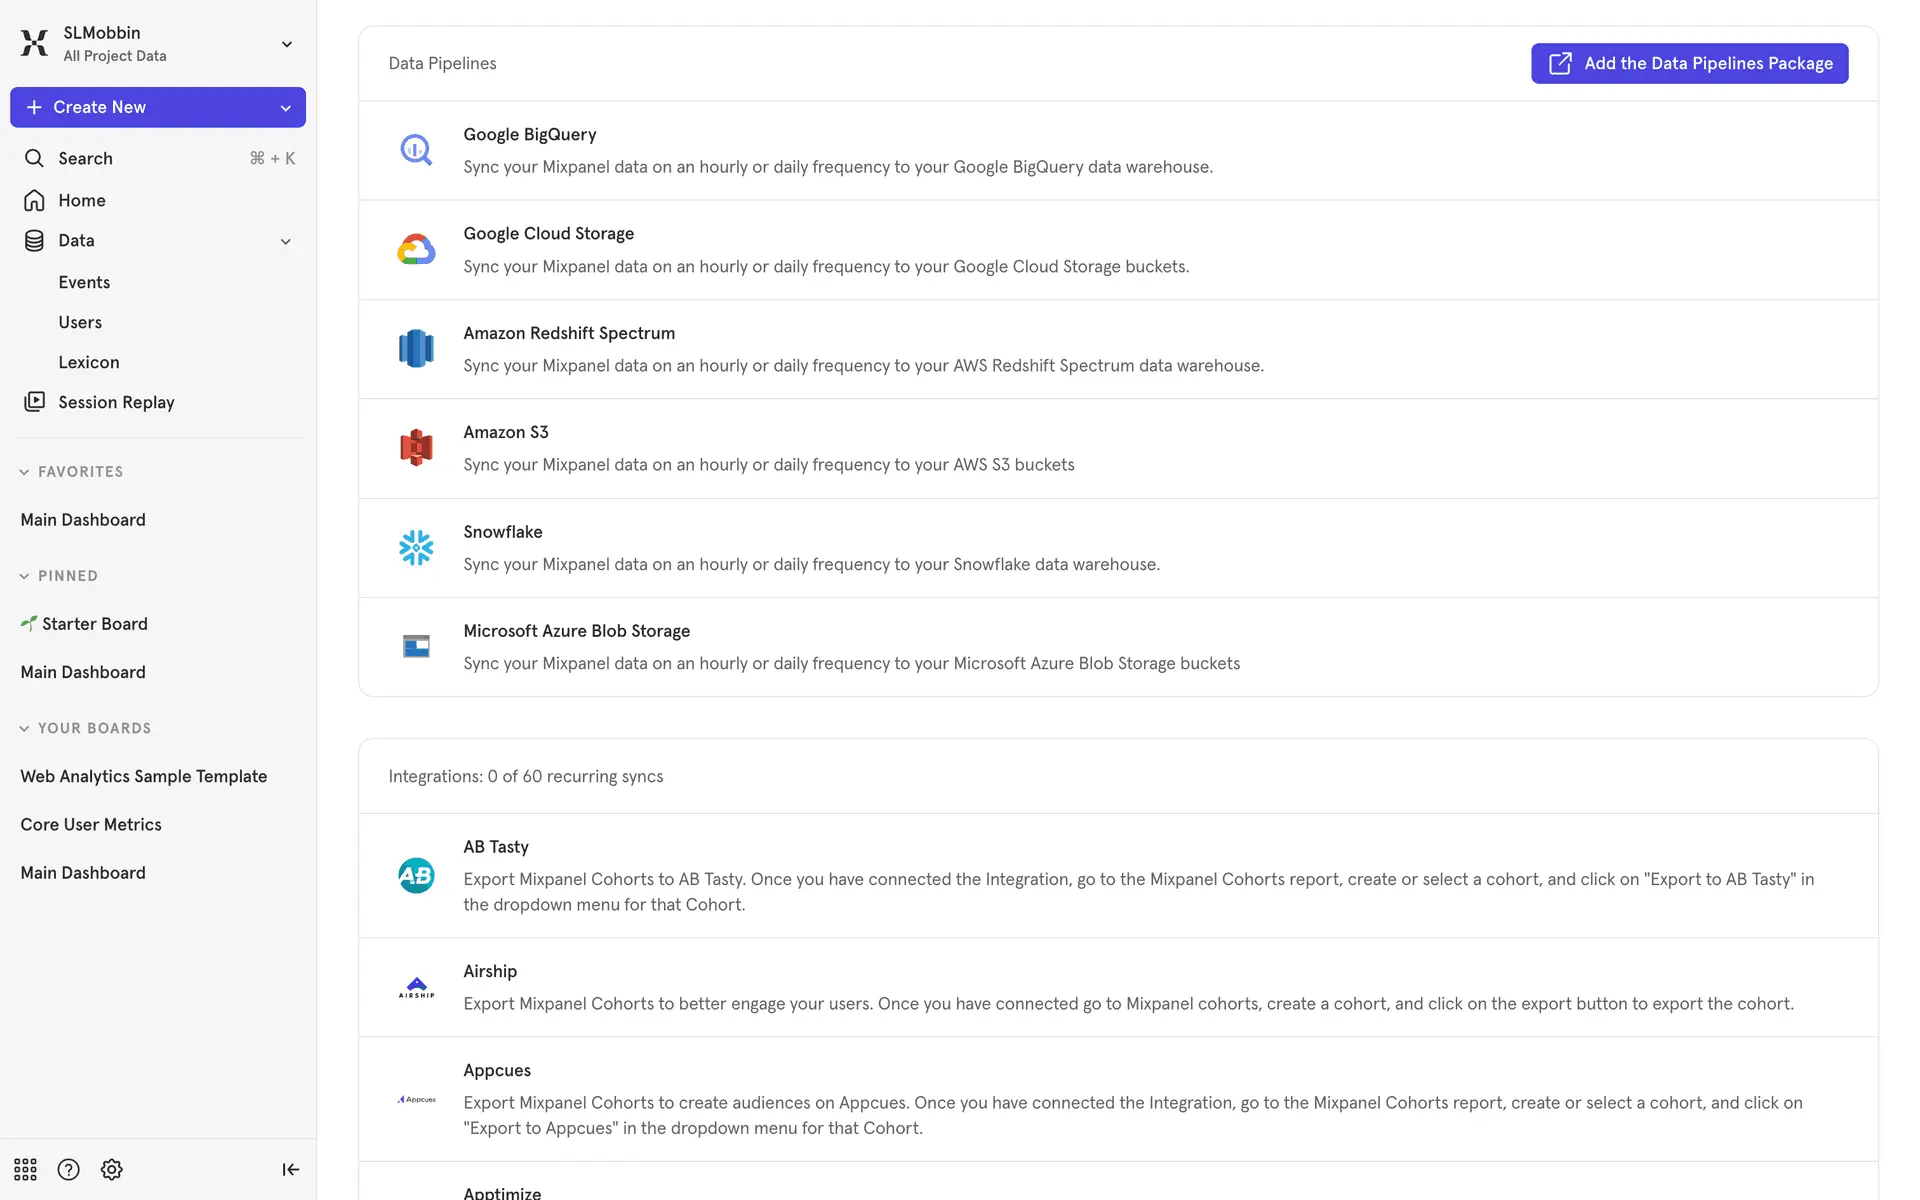Open settings gear icon in sidebar
Image resolution: width=1920 pixels, height=1200 pixels.
(x=112, y=1169)
